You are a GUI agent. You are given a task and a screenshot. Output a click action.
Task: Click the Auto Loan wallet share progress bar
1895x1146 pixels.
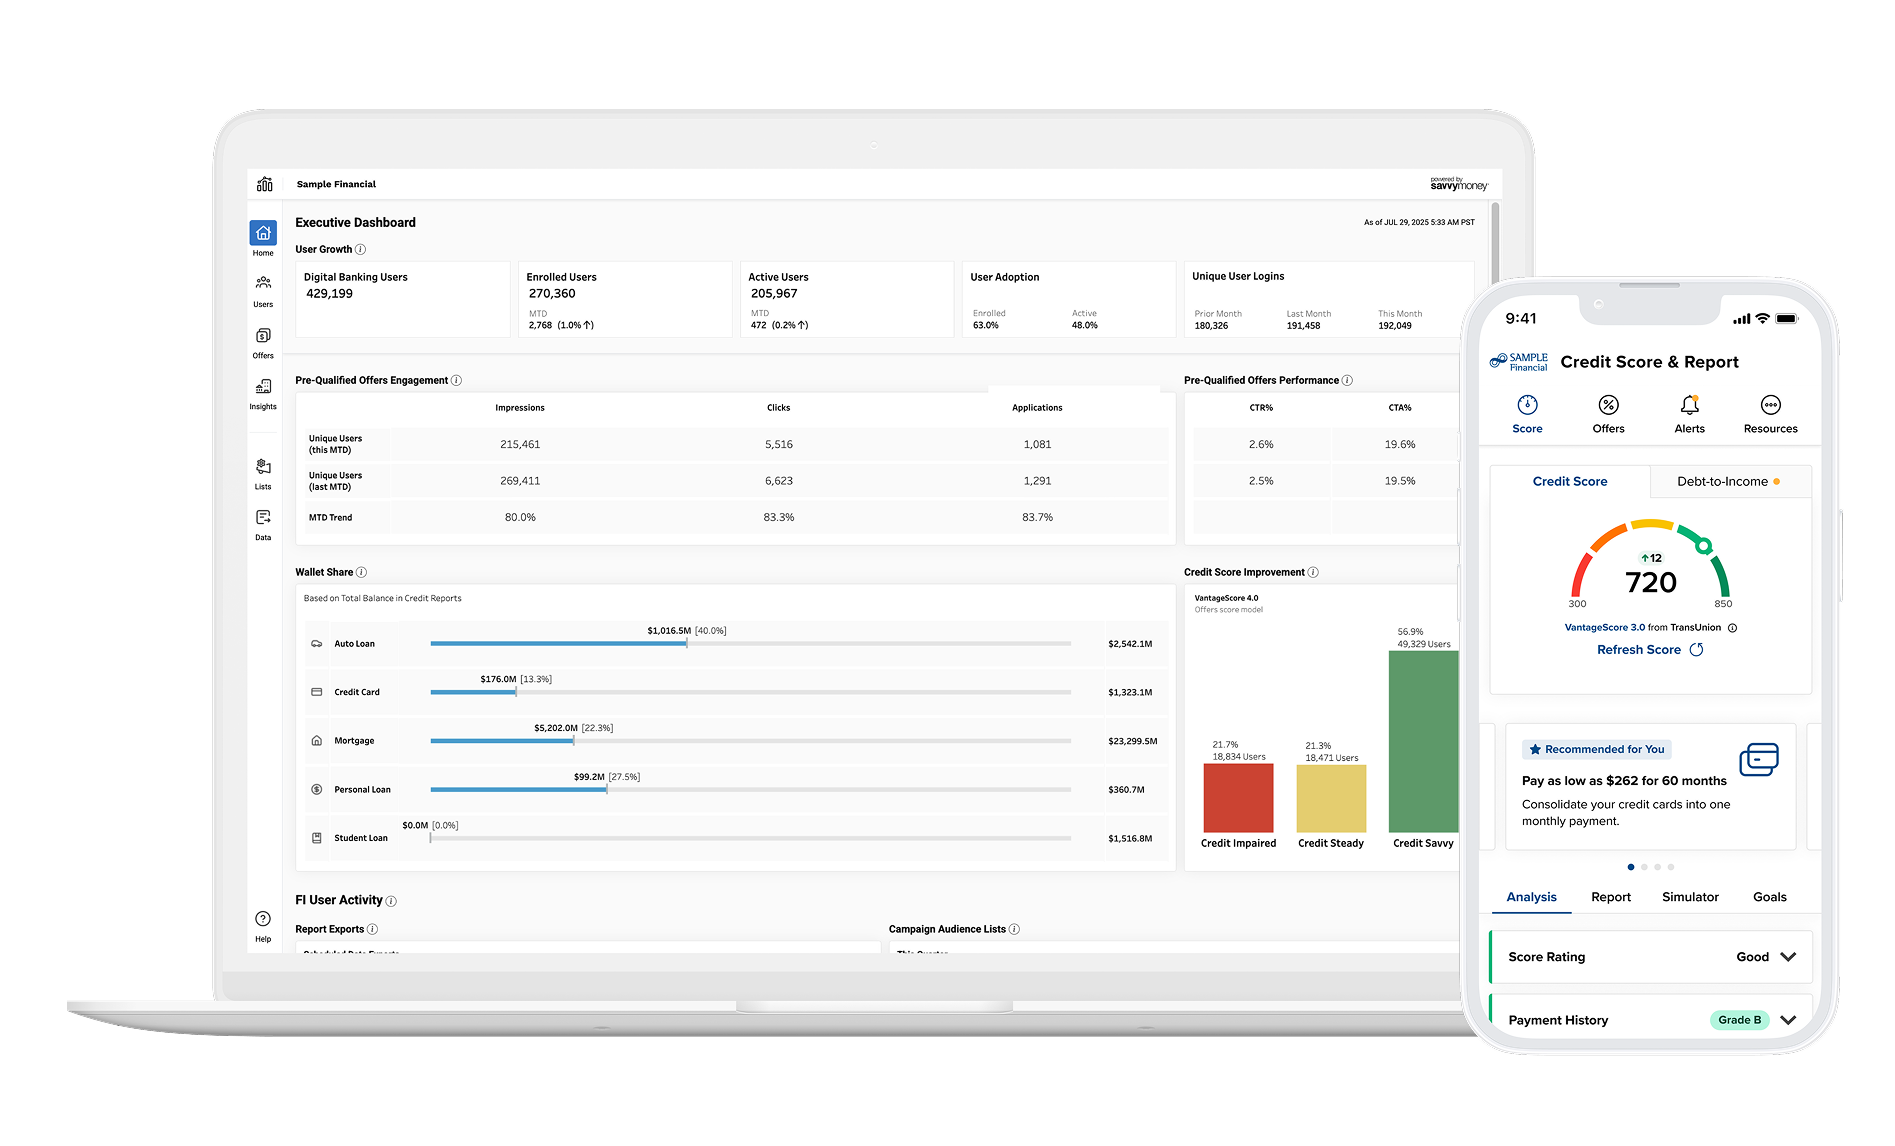pyautogui.click(x=558, y=643)
